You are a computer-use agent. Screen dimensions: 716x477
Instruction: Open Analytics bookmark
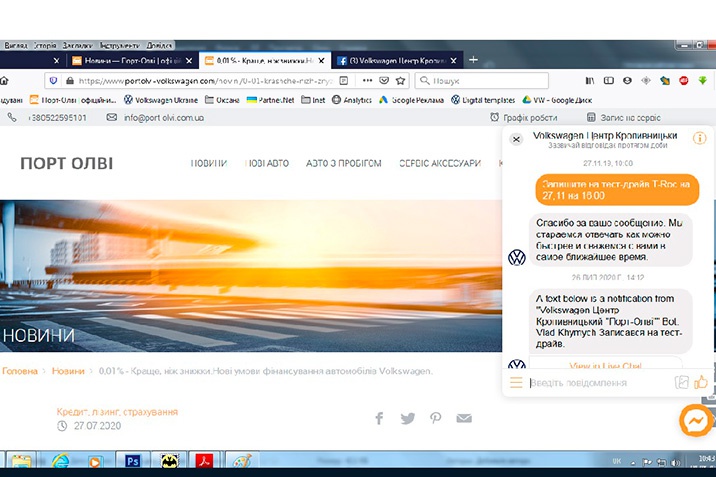pos(352,100)
